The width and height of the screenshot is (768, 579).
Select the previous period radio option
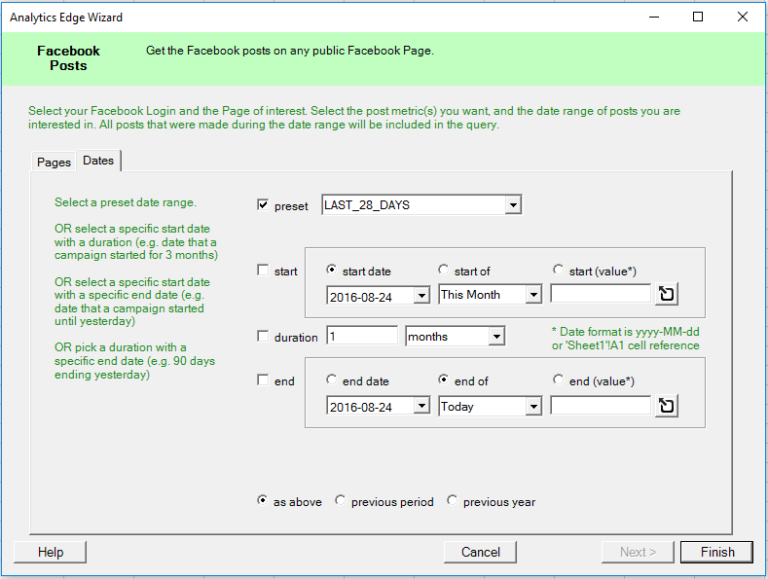[x=341, y=501]
